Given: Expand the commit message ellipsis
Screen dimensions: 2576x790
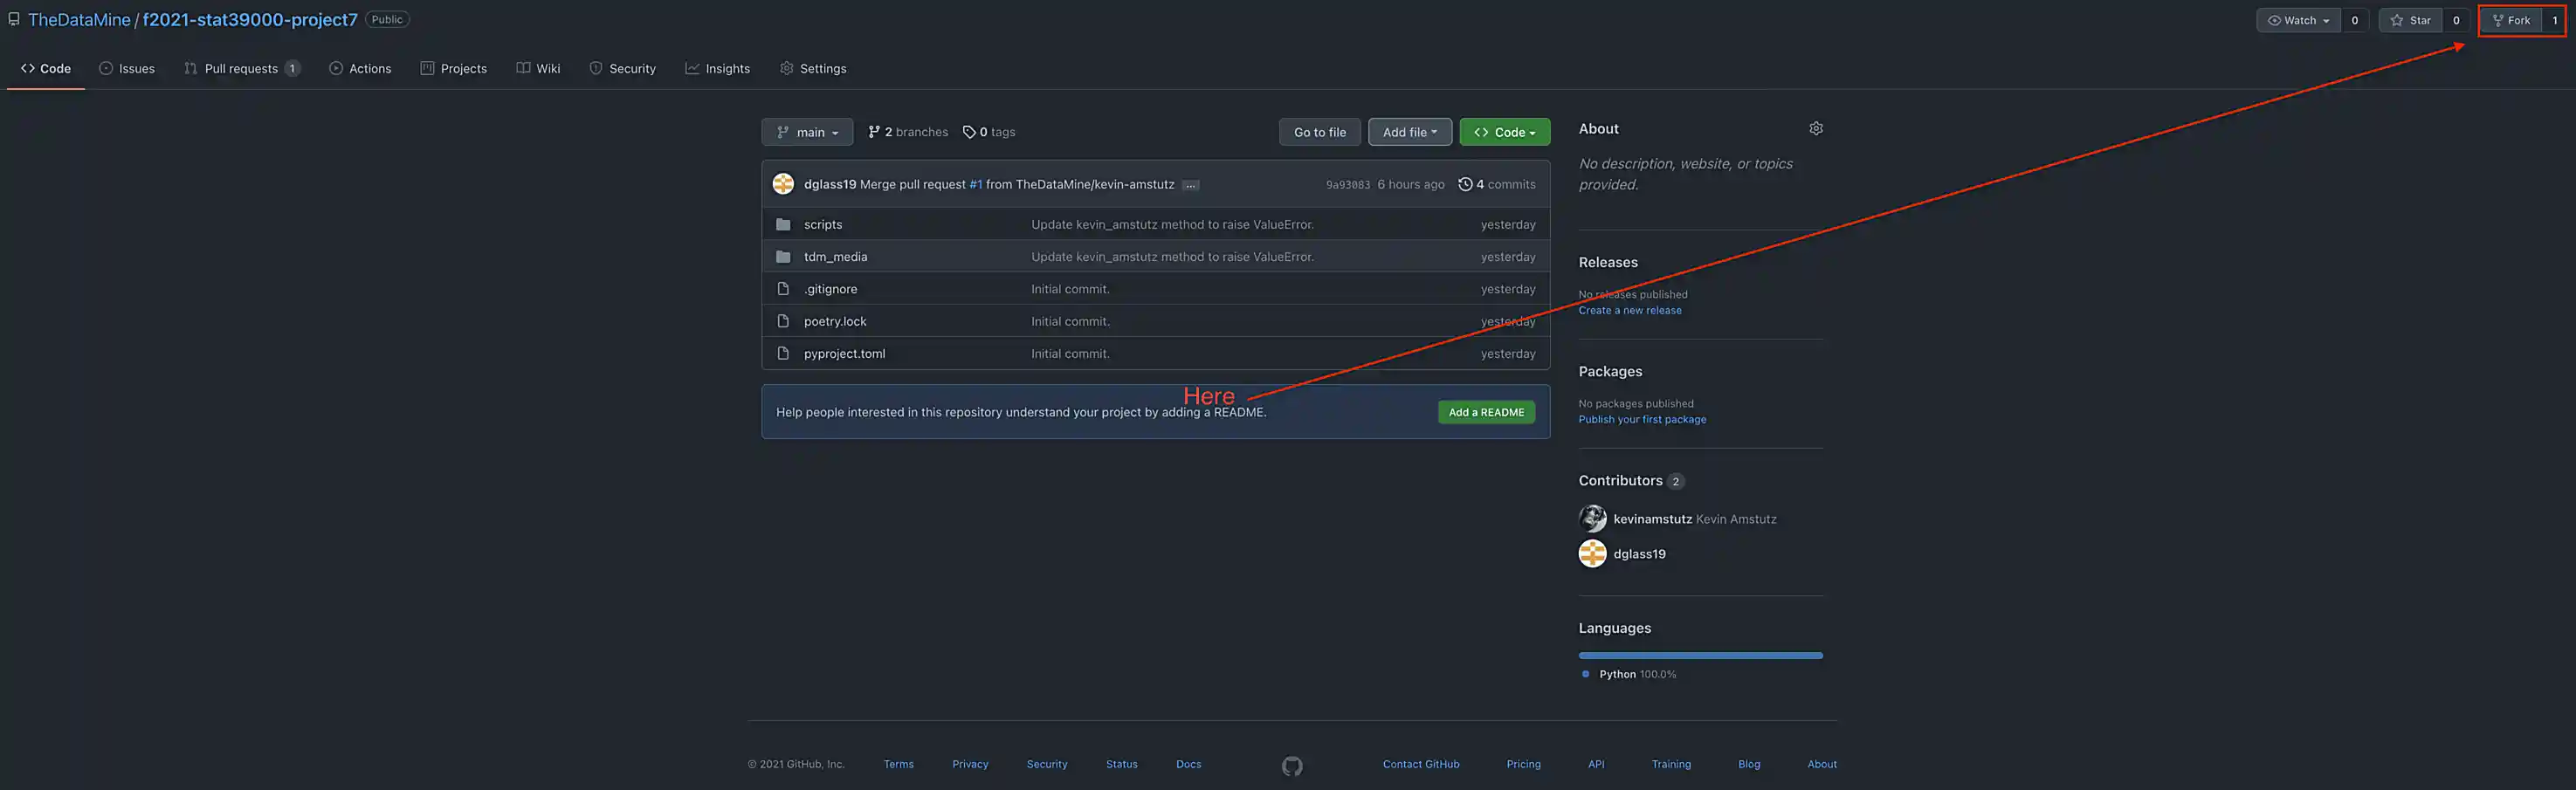Looking at the screenshot, I should (1190, 185).
